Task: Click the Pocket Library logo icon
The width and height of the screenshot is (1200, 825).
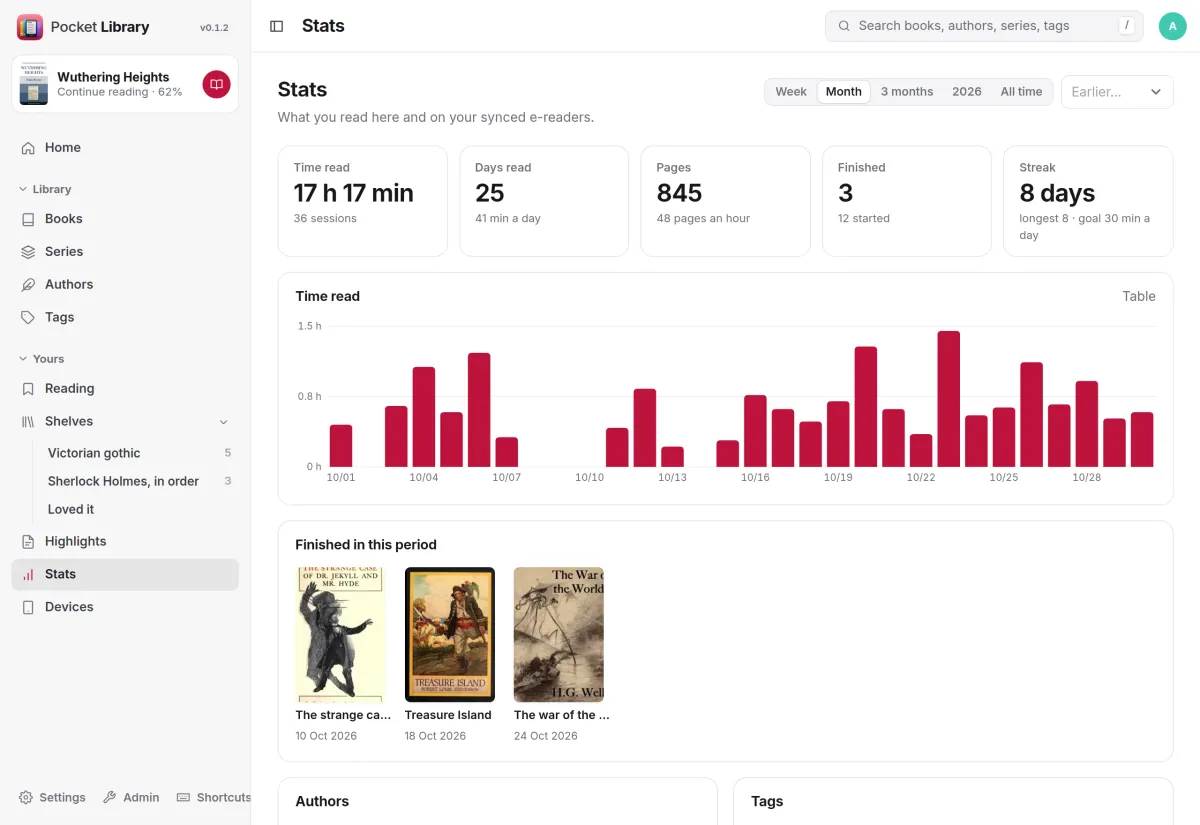Action: pos(30,27)
